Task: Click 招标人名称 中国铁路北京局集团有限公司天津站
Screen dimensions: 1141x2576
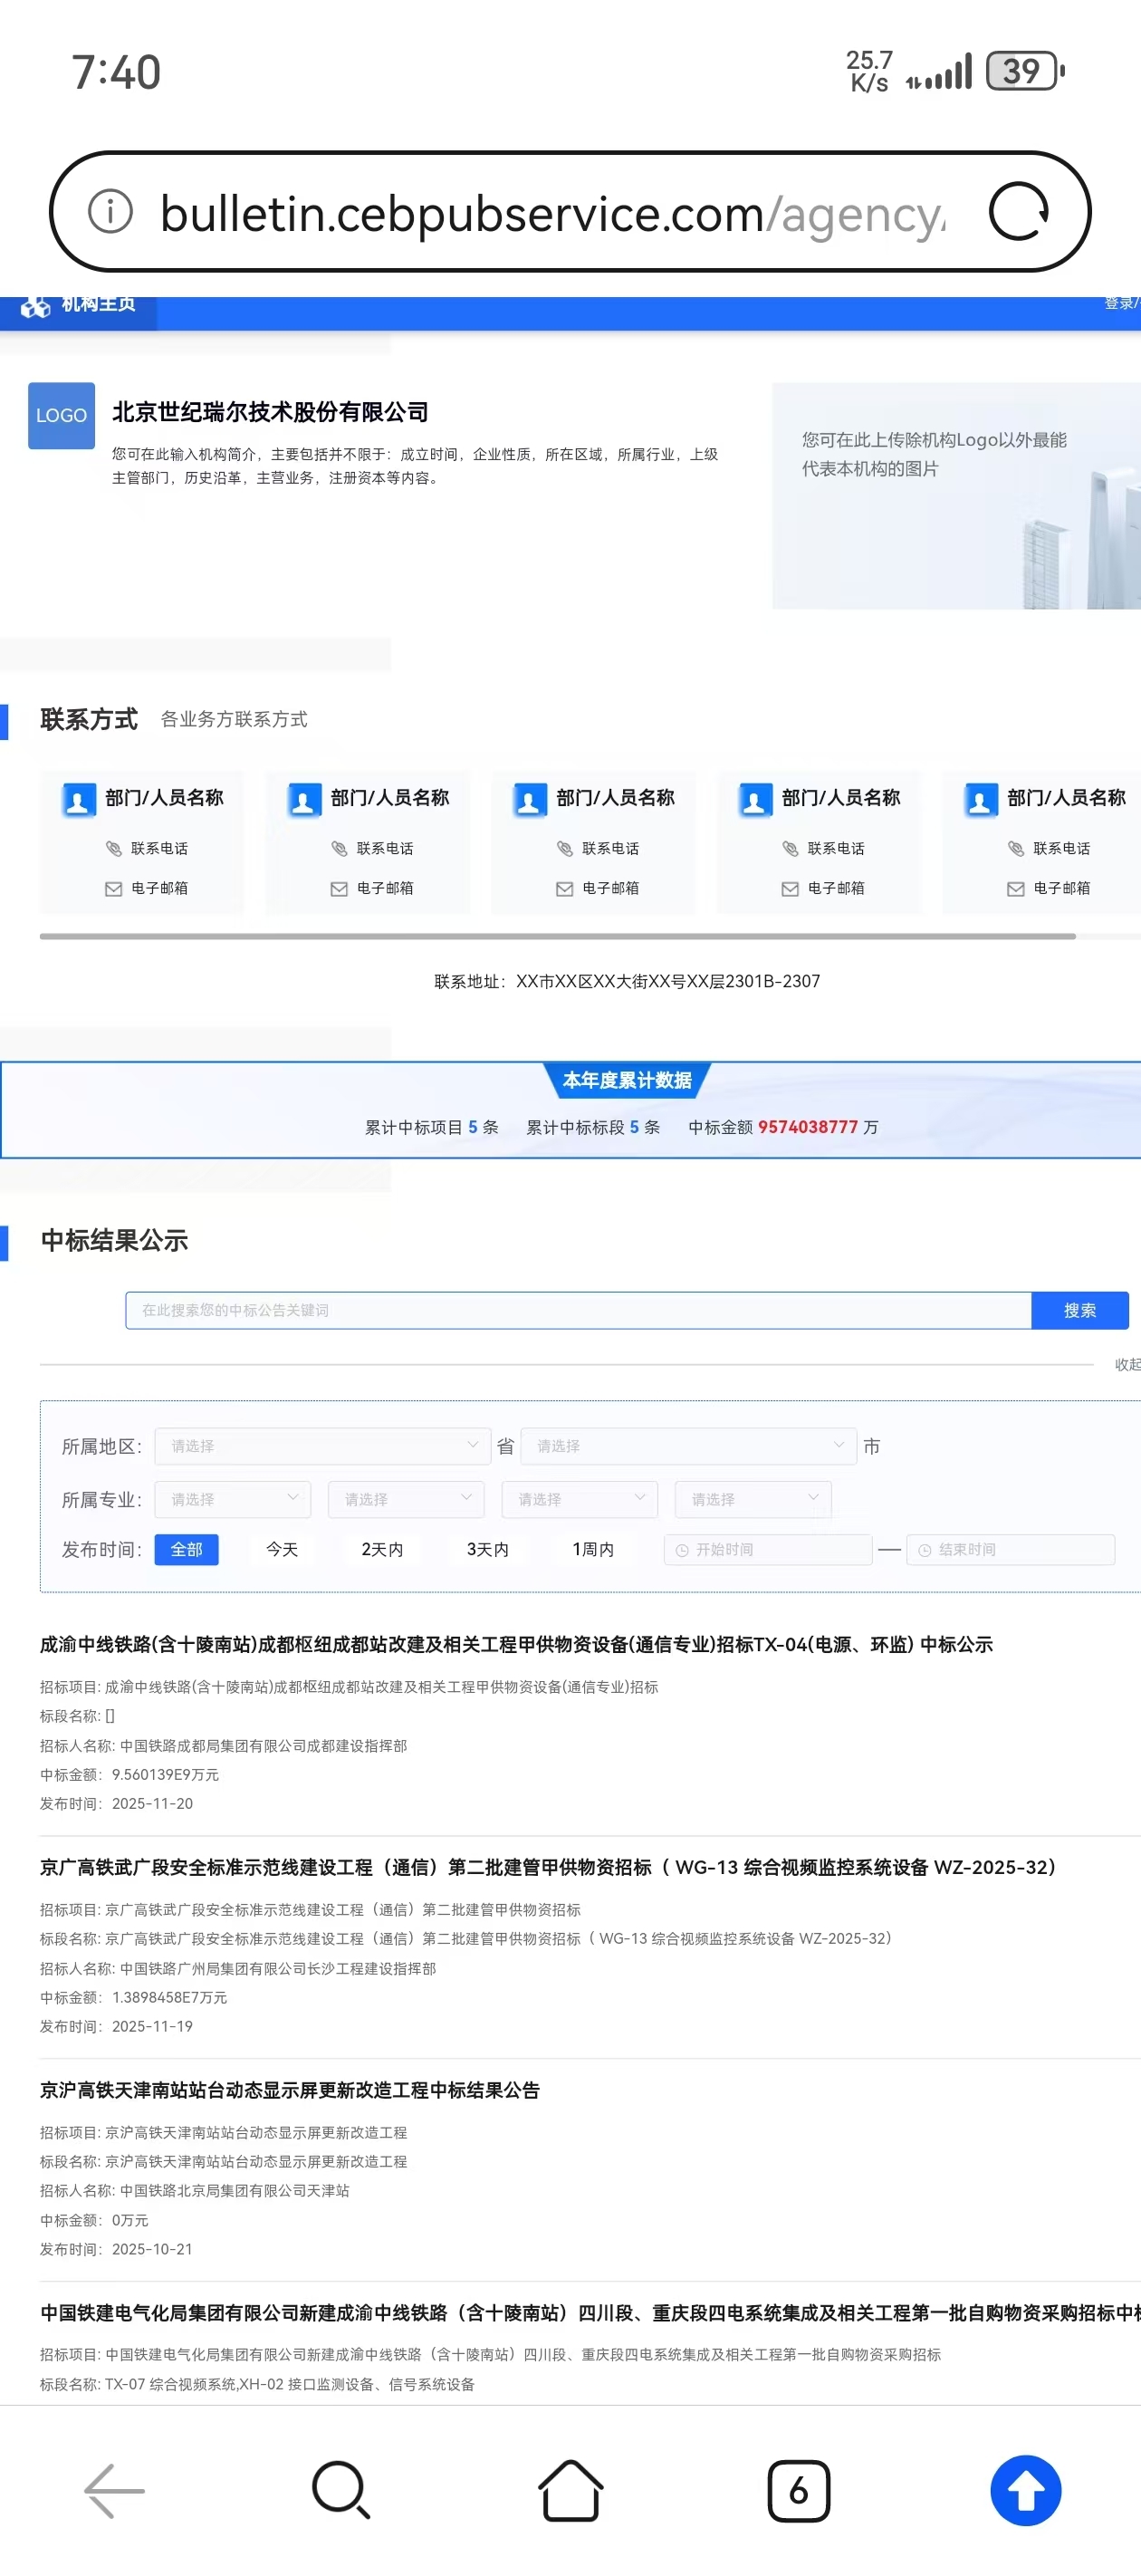Action: point(195,2190)
